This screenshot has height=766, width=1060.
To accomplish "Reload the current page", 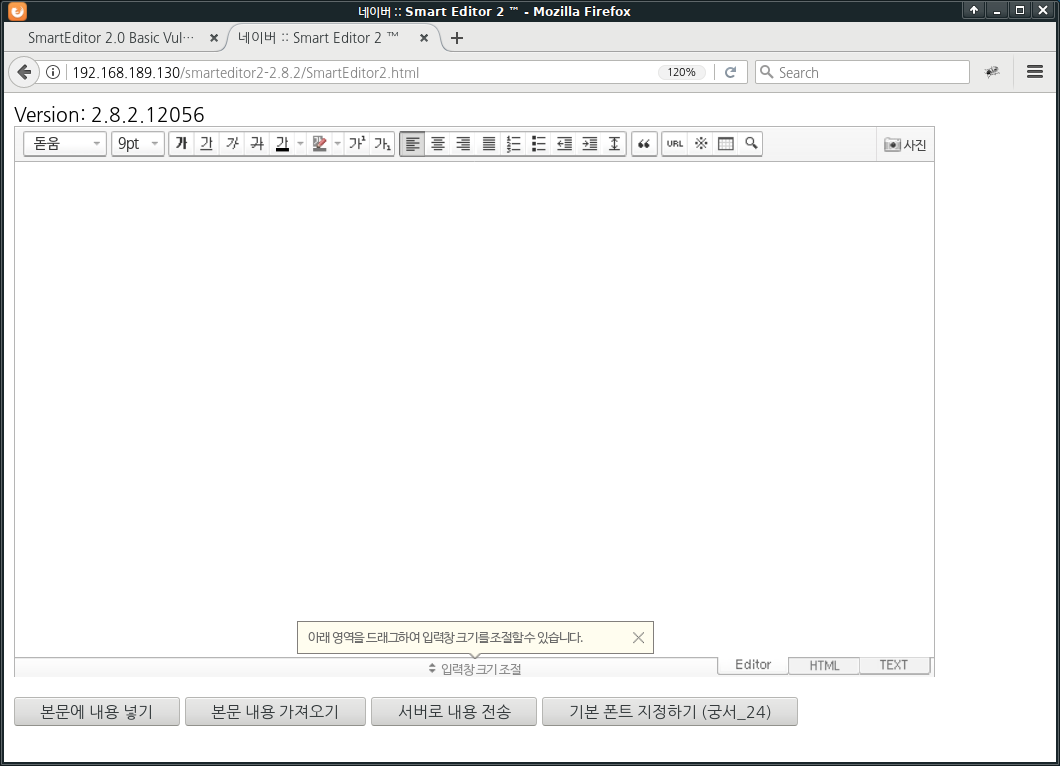I will 730,72.
